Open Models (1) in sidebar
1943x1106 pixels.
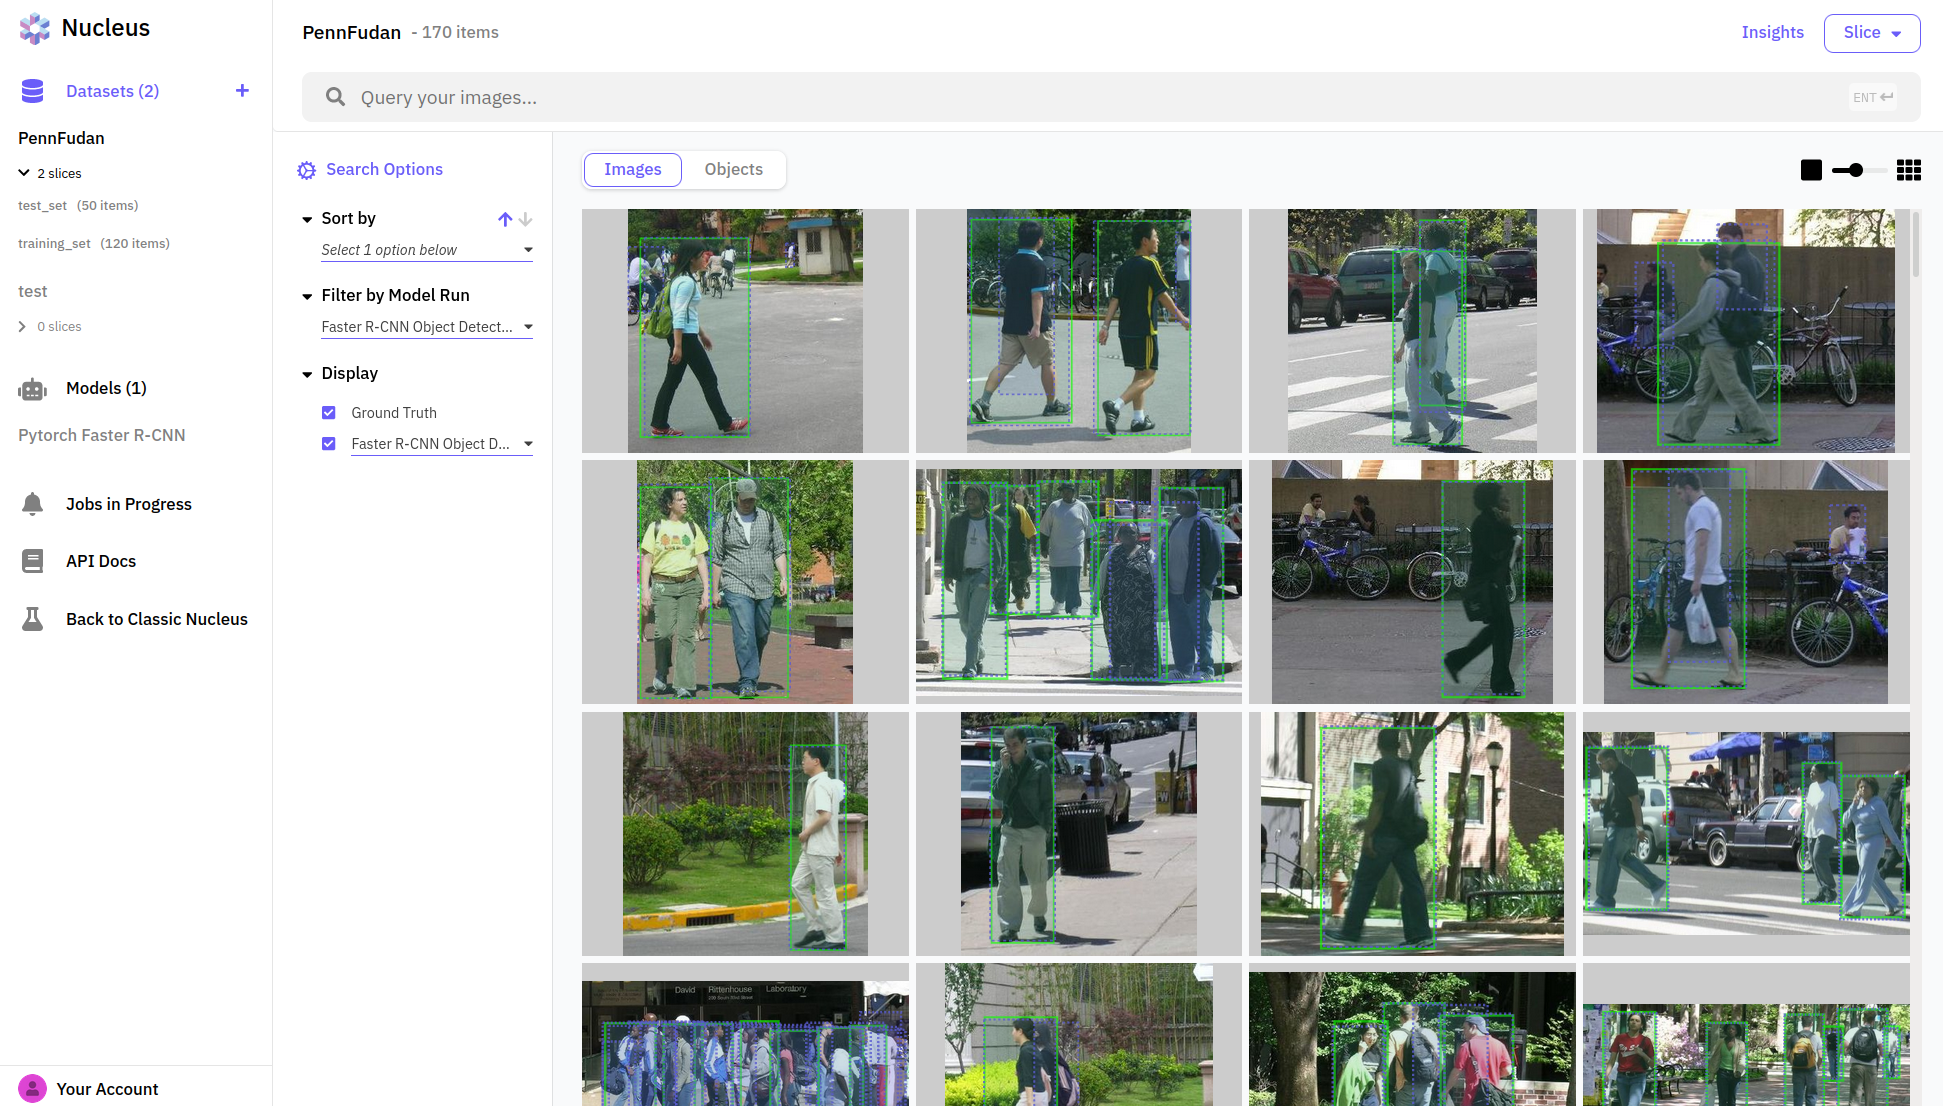[106, 388]
